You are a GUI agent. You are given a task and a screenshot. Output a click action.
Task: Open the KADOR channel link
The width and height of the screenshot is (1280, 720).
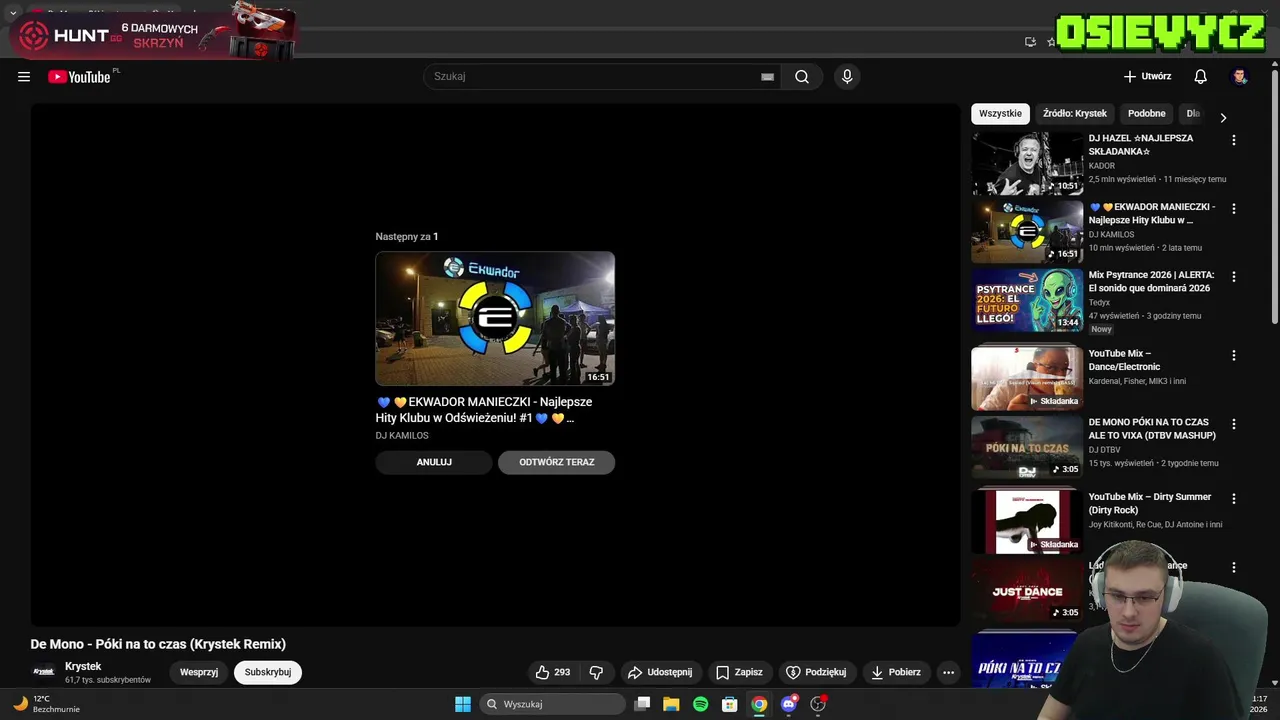point(1102,166)
